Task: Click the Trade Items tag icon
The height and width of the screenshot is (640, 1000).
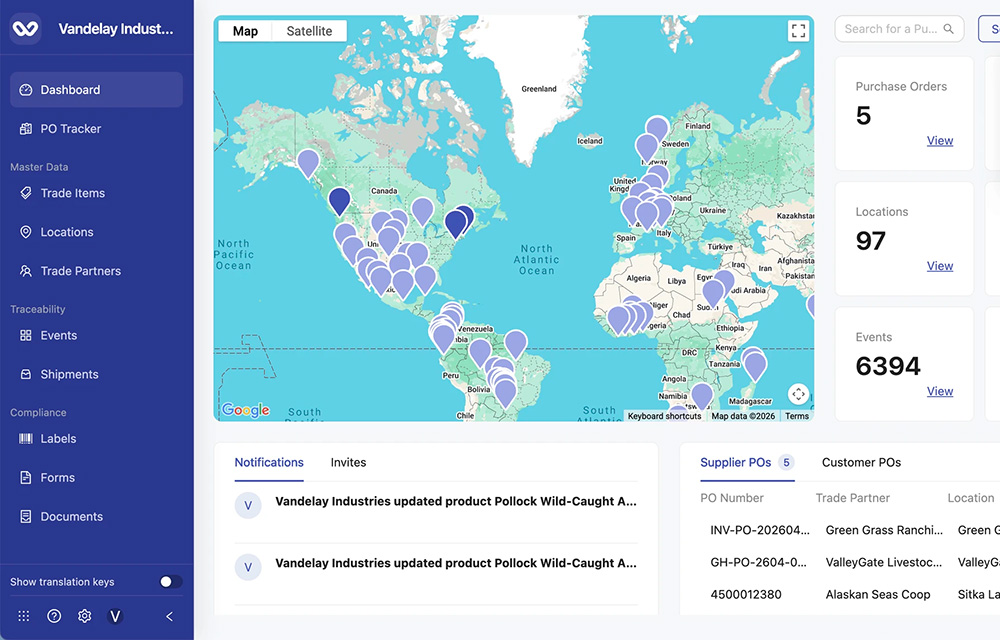Action: (x=26, y=193)
